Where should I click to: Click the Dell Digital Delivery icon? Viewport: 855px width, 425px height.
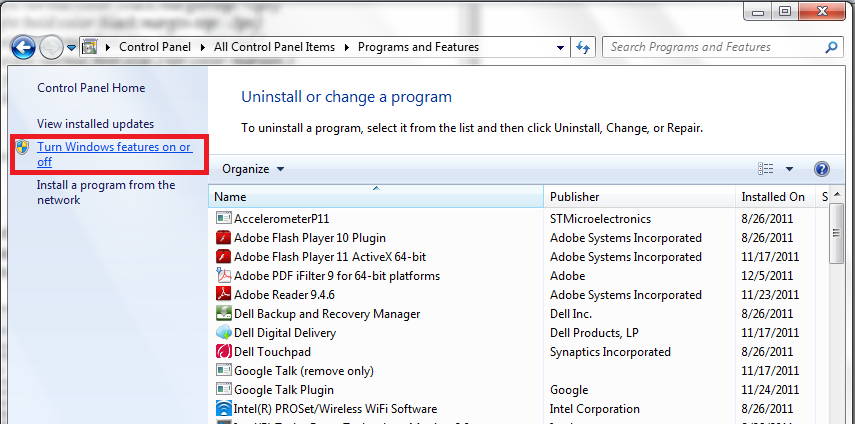coord(224,333)
